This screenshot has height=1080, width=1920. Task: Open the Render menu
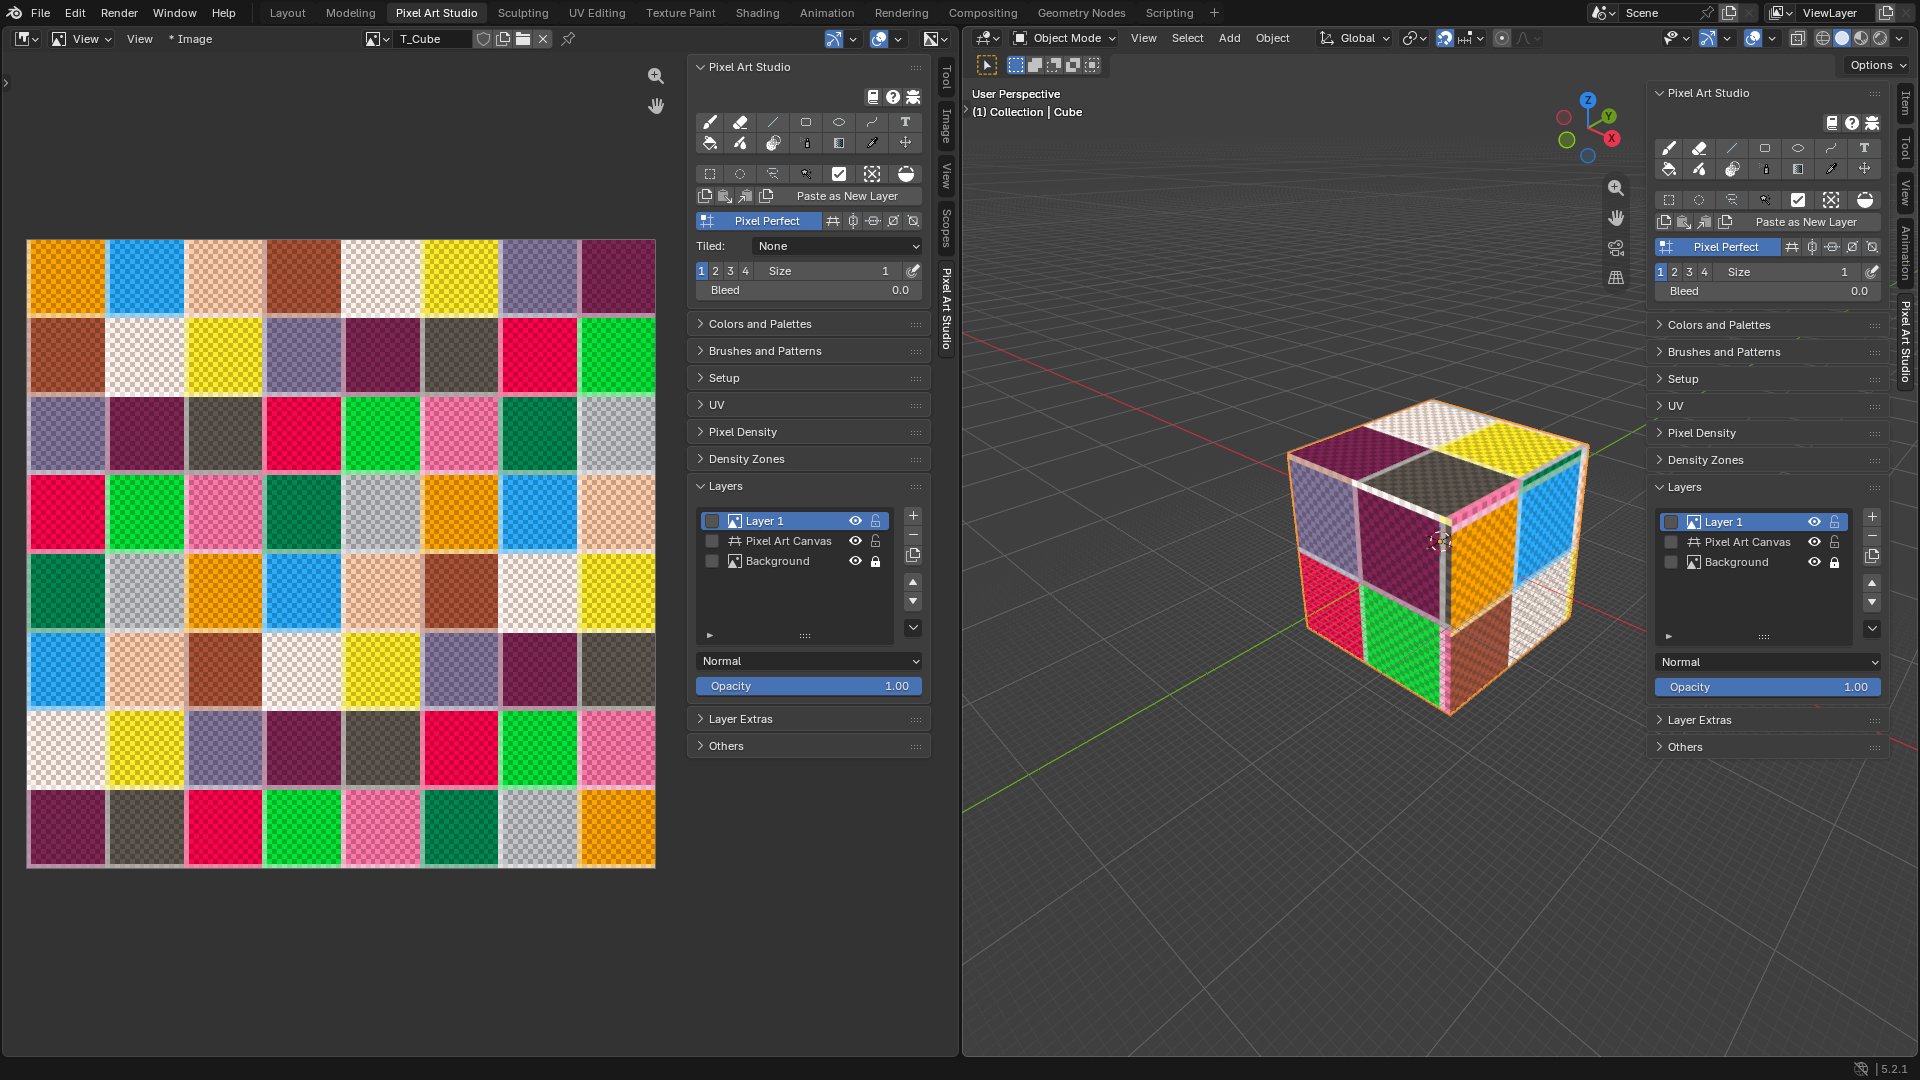(119, 13)
